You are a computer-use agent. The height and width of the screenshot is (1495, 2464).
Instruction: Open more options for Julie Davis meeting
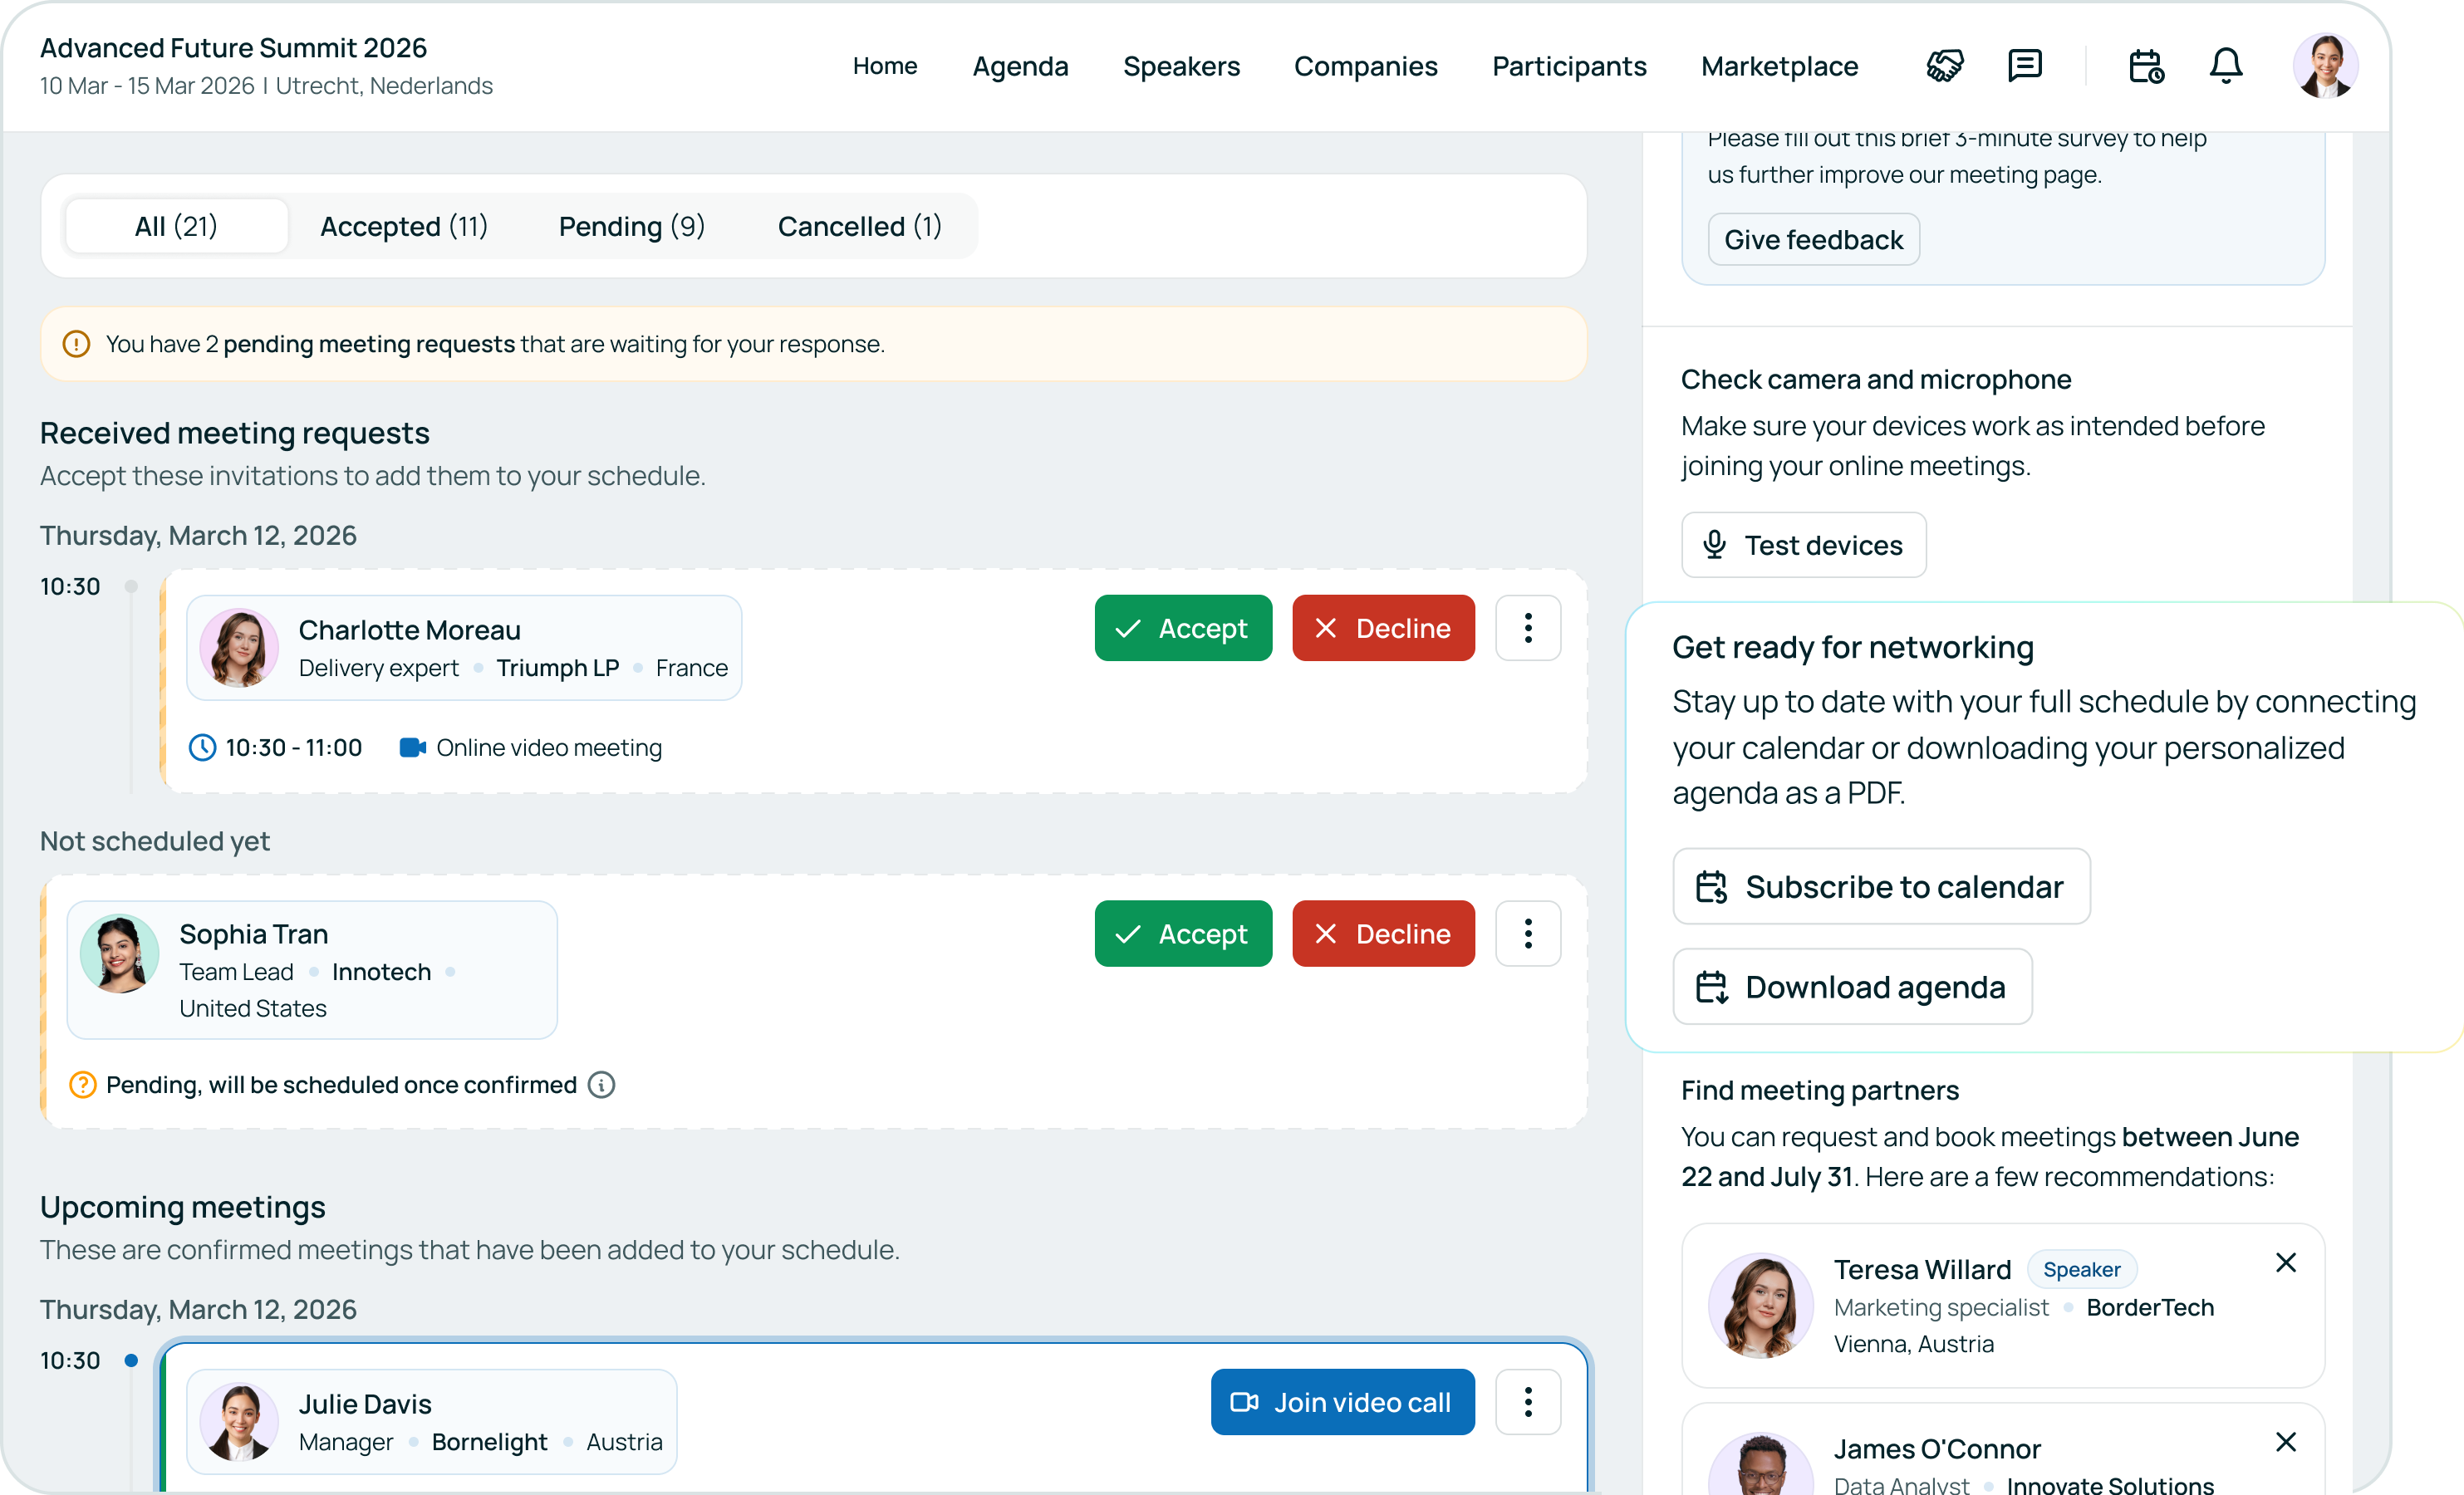tap(1527, 1402)
